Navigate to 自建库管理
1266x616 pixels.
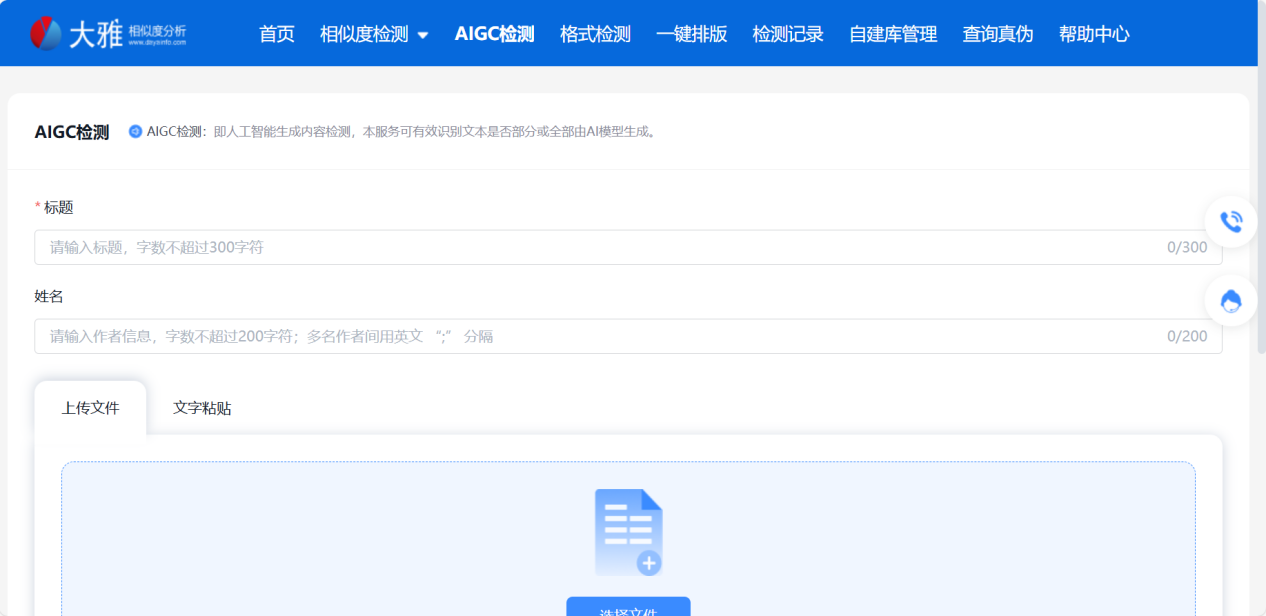tap(892, 34)
